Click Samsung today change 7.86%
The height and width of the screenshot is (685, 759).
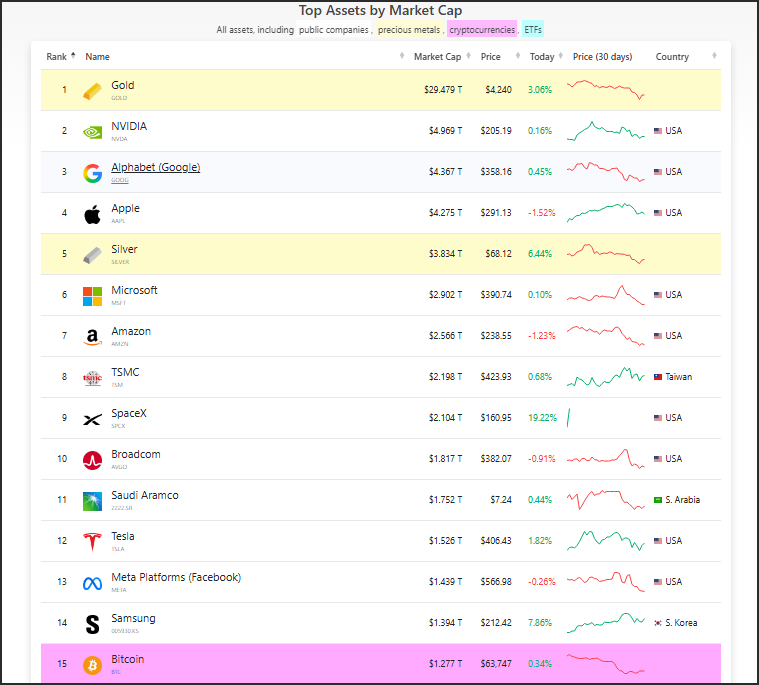pos(540,623)
